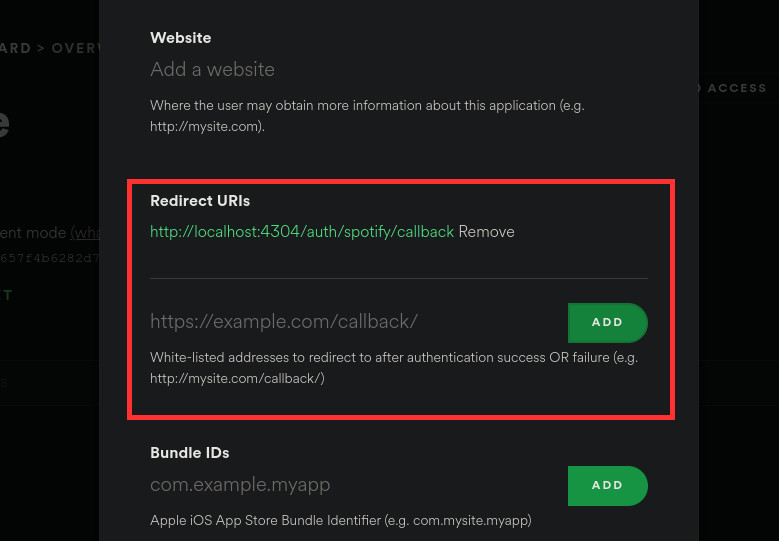
Task: Click the partially hidden client ID string
Action: point(49,257)
